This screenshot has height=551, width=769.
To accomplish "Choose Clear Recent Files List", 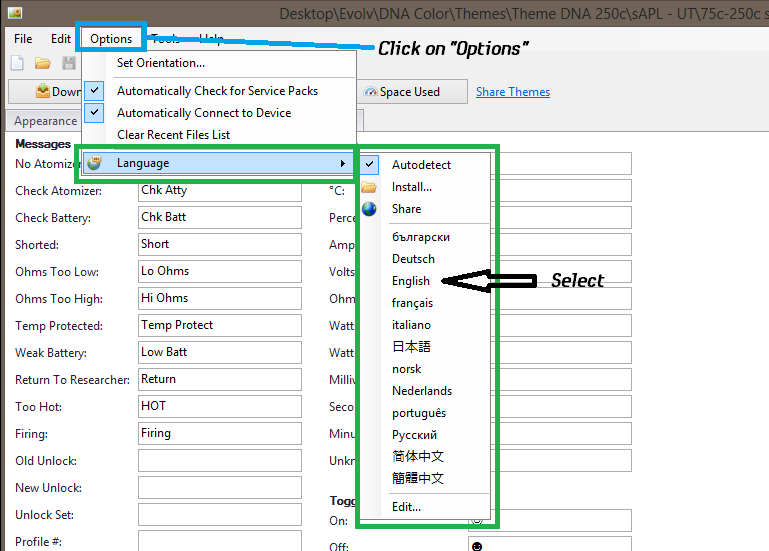I will point(173,134).
